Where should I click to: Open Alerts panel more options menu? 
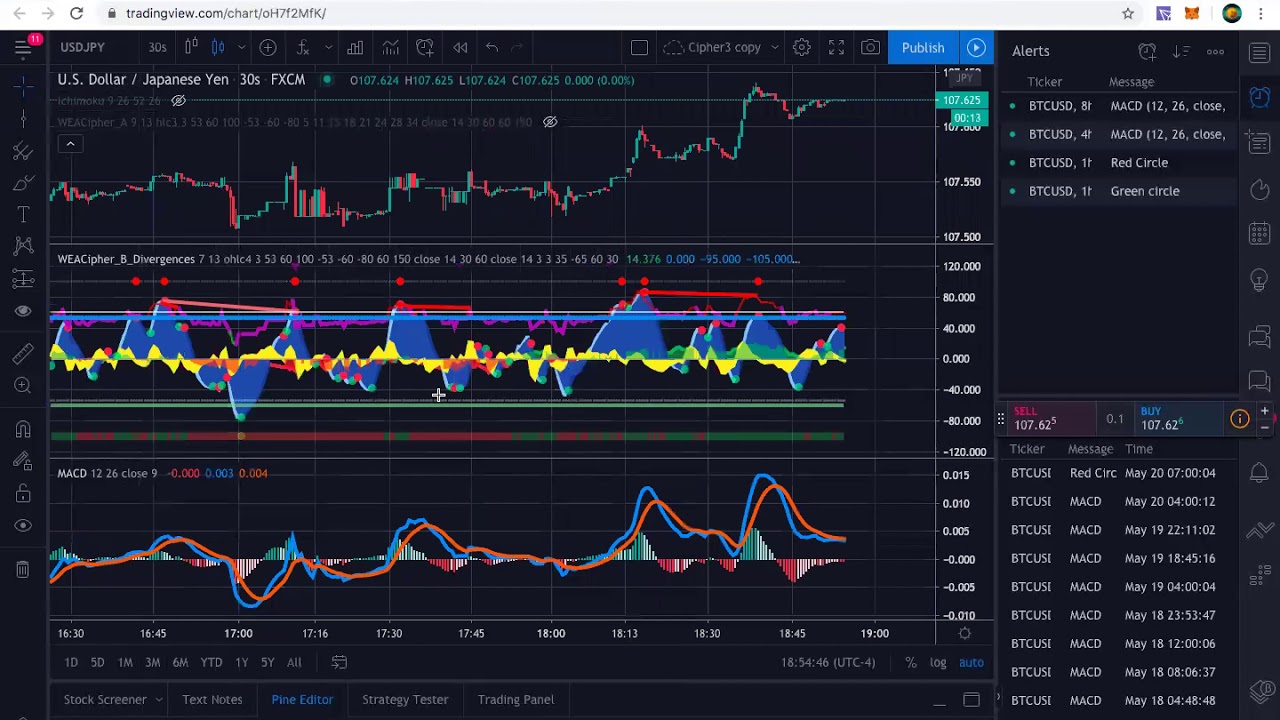(1215, 51)
